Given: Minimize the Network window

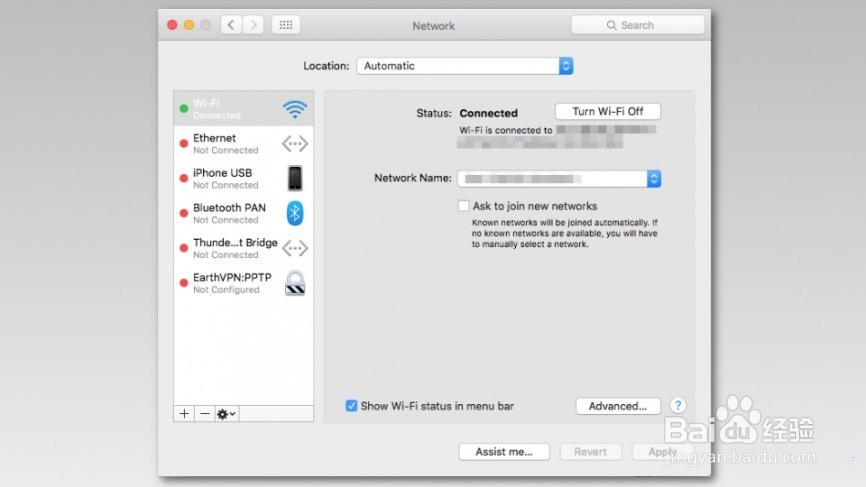Looking at the screenshot, I should pyautogui.click(x=189, y=25).
